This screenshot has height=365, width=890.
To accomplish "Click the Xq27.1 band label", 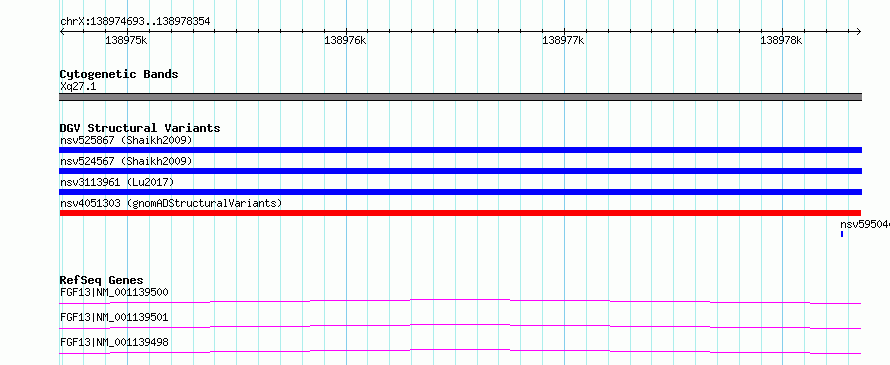I will [x=77, y=86].
